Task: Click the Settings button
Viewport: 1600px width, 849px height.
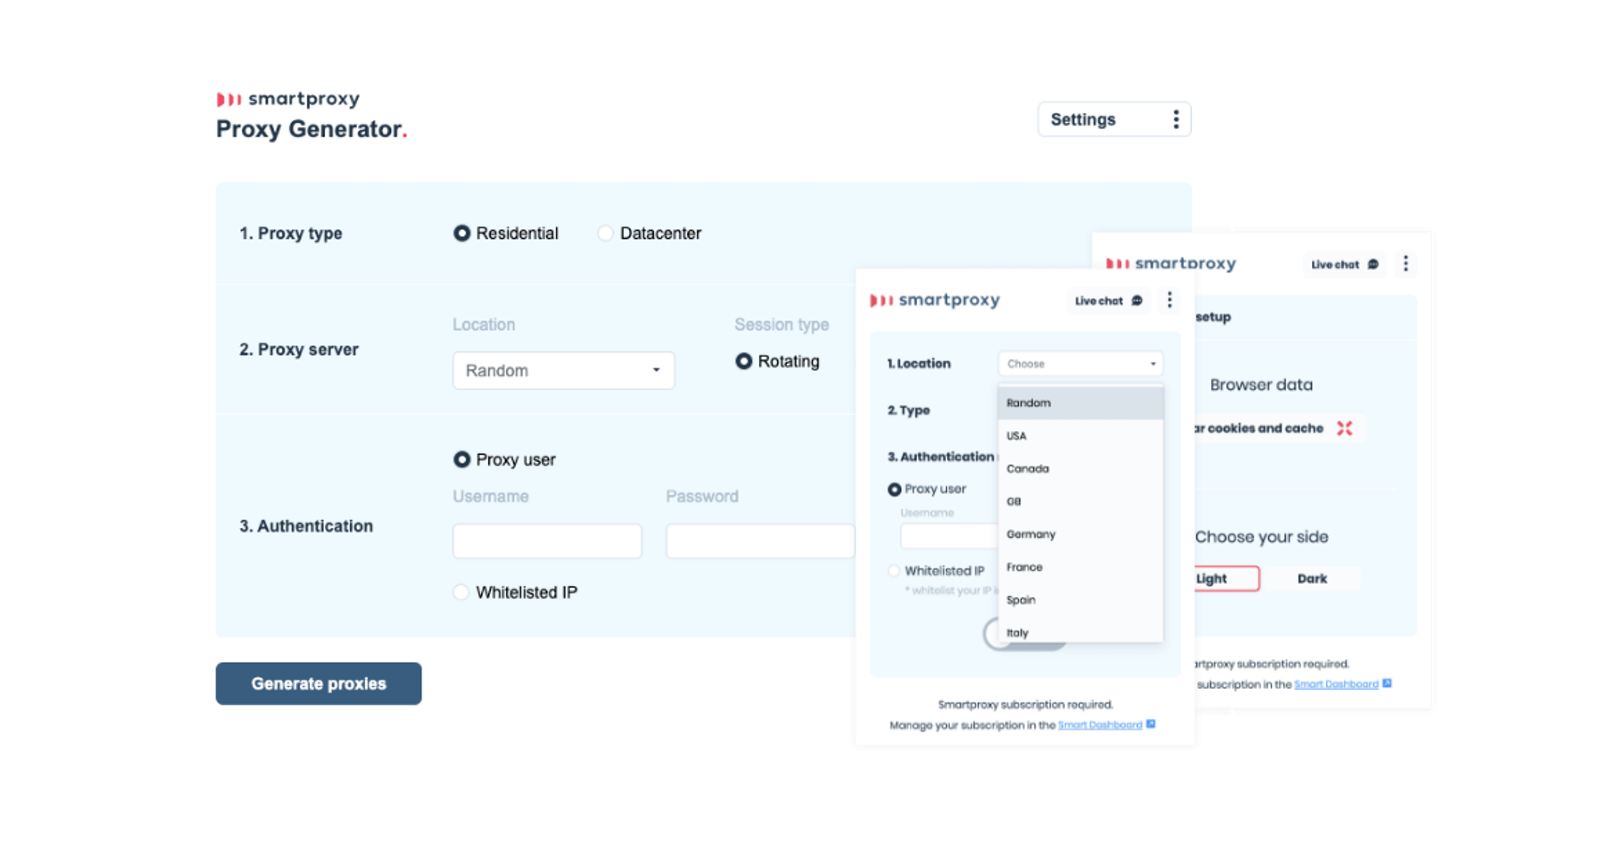Action: coord(1114,119)
